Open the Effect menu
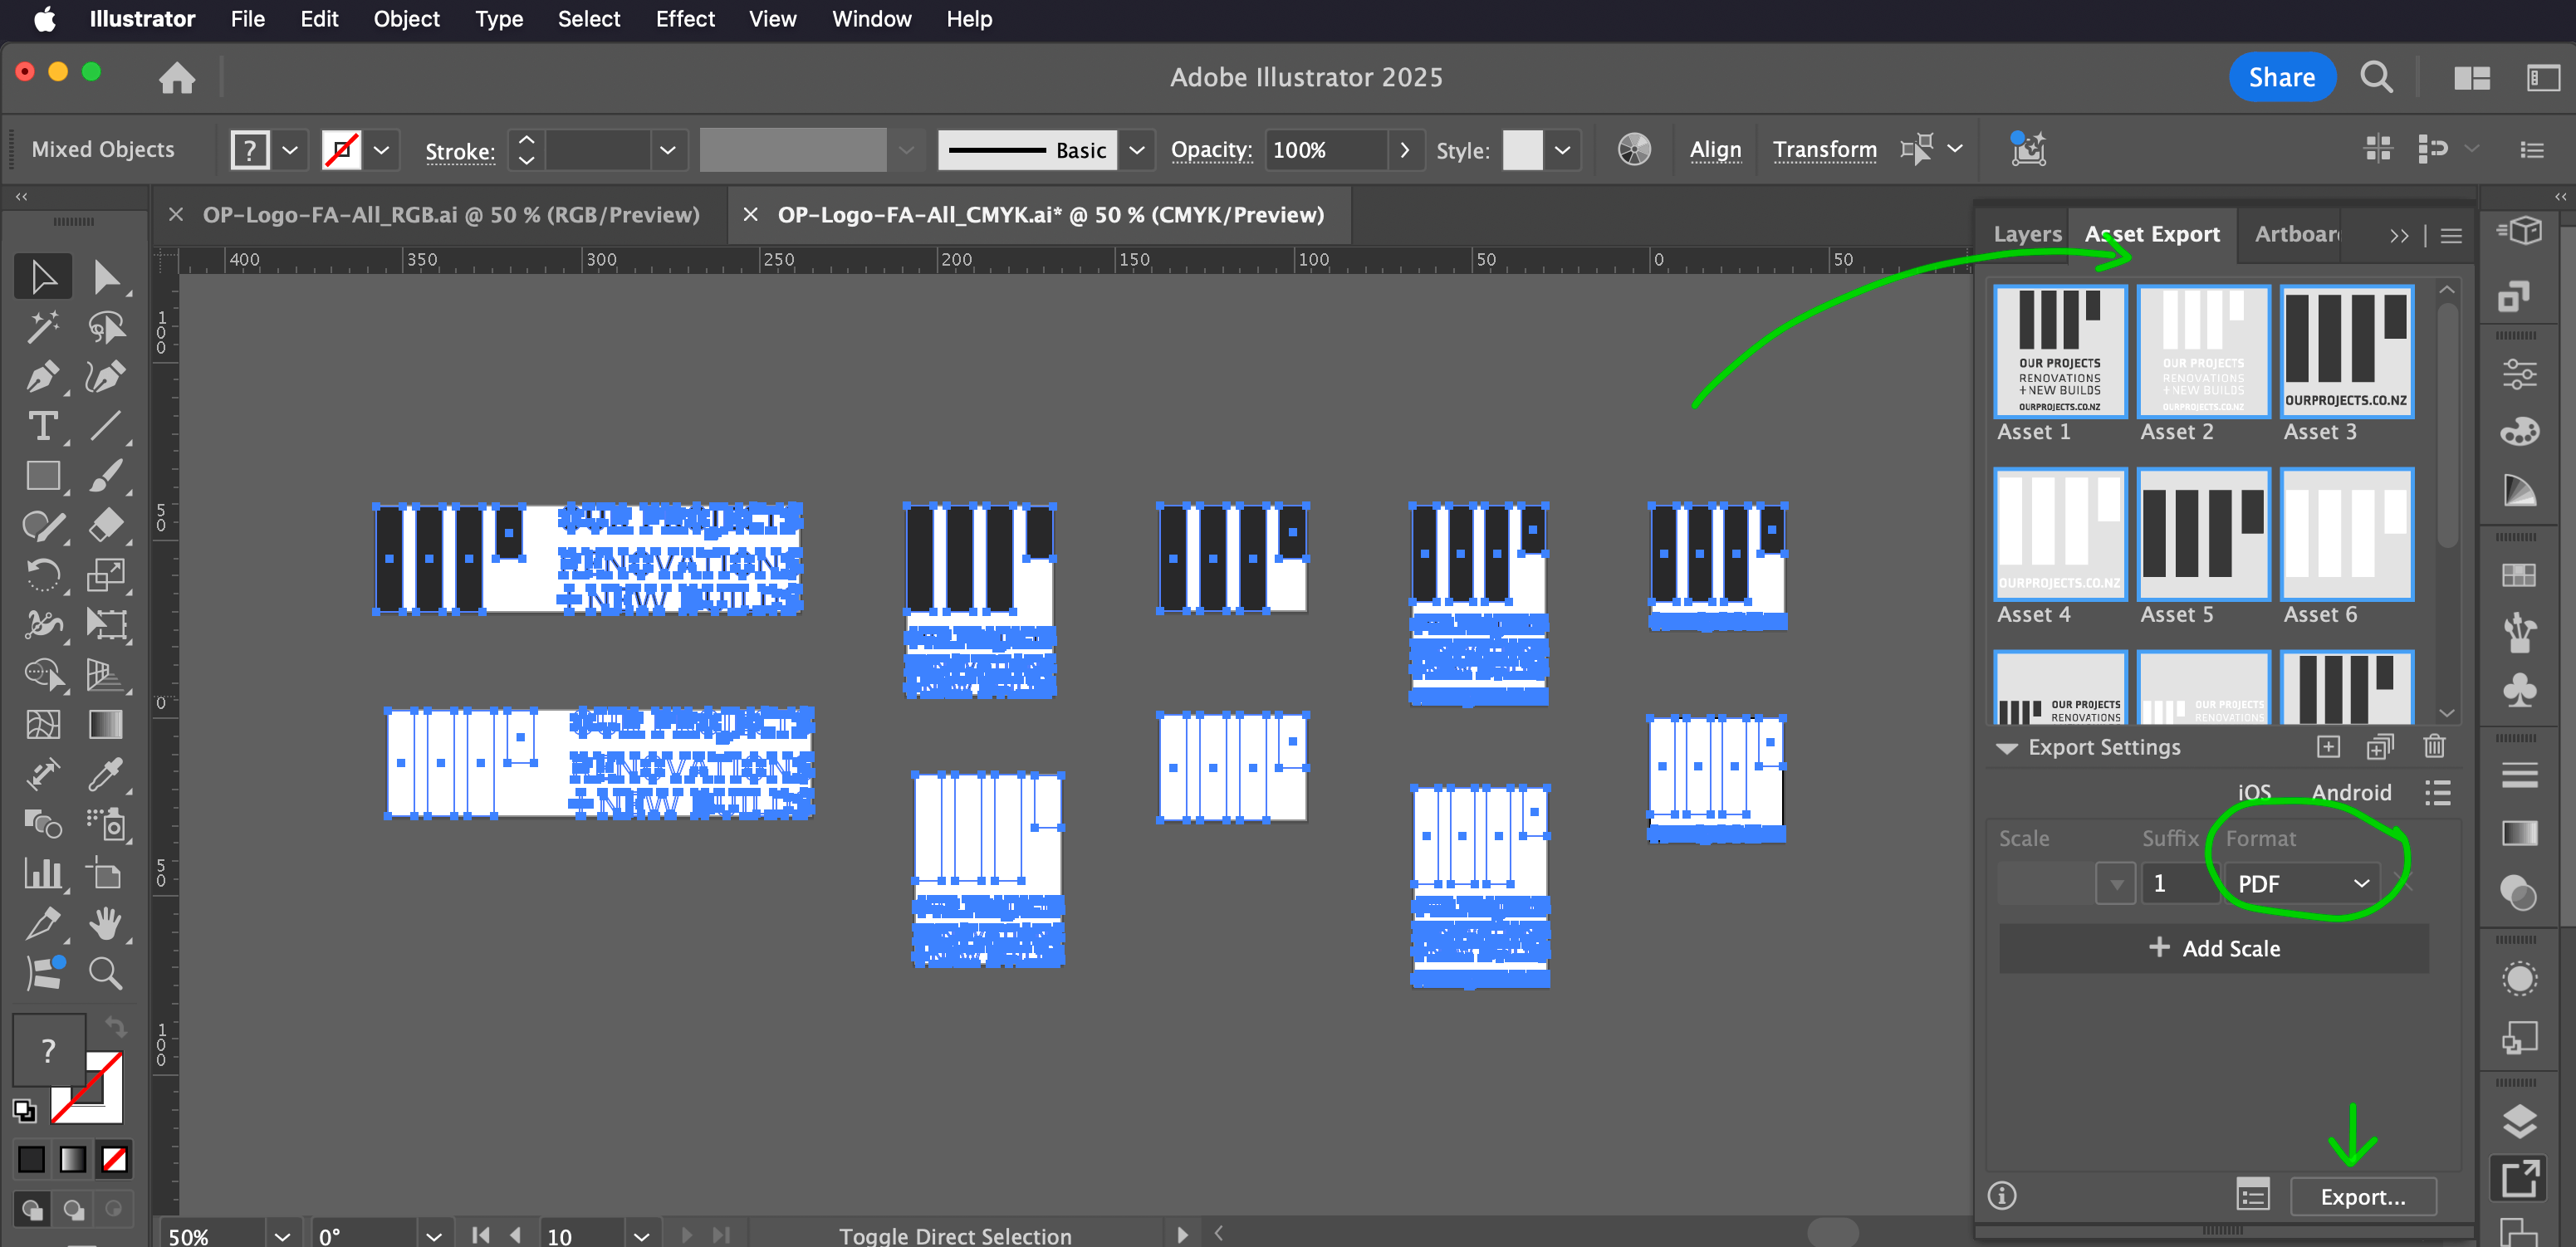Viewport: 2576px width, 1247px height. click(x=685, y=19)
